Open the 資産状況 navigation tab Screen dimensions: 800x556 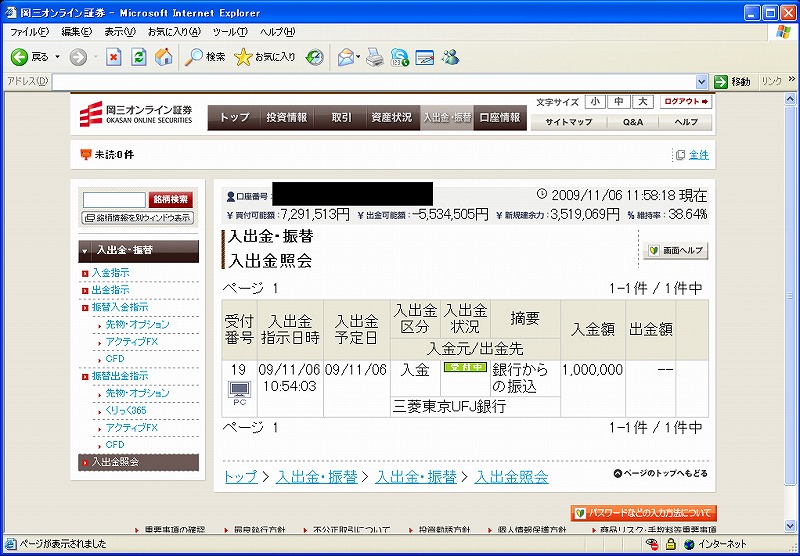tap(390, 117)
